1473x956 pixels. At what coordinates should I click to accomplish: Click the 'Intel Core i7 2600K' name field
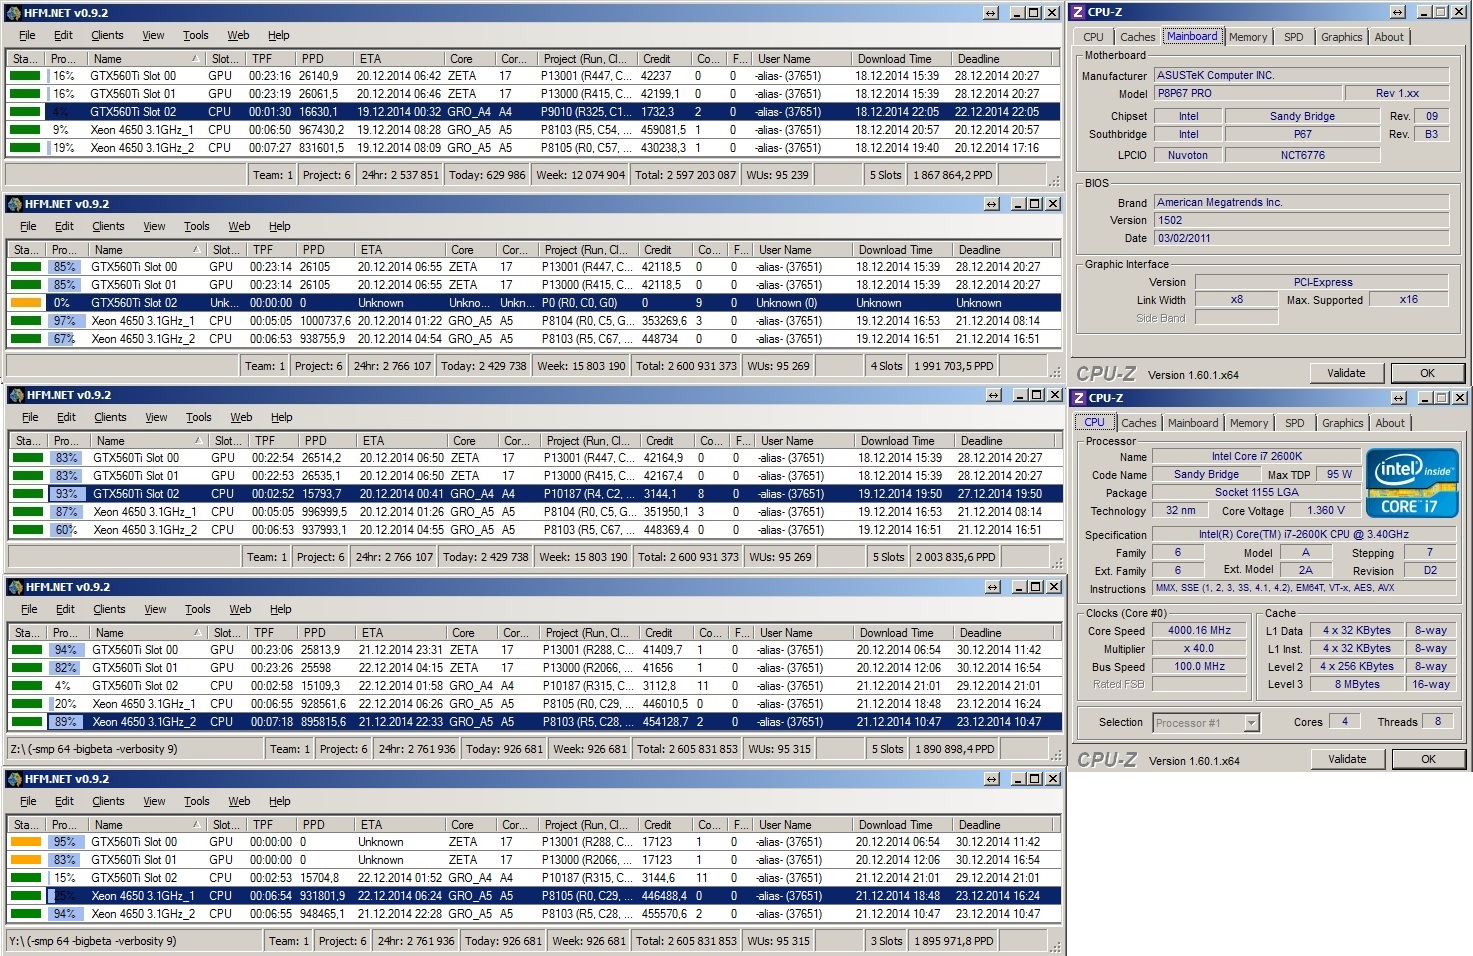(1256, 456)
